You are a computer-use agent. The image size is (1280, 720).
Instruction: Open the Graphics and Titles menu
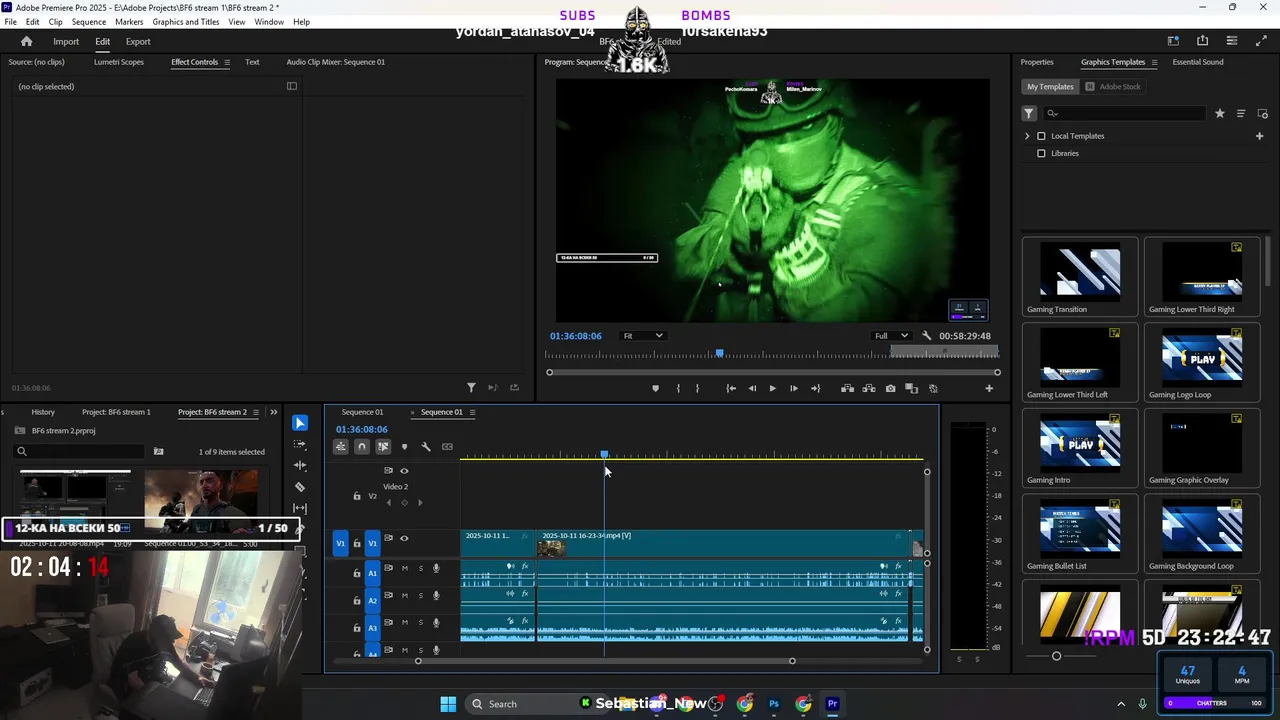pos(186,22)
